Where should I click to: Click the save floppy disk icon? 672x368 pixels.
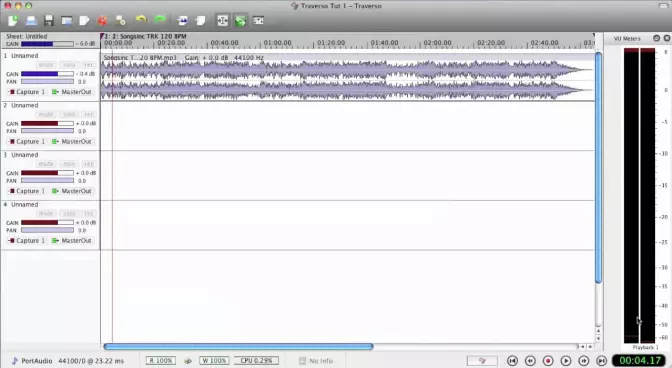(x=48, y=20)
